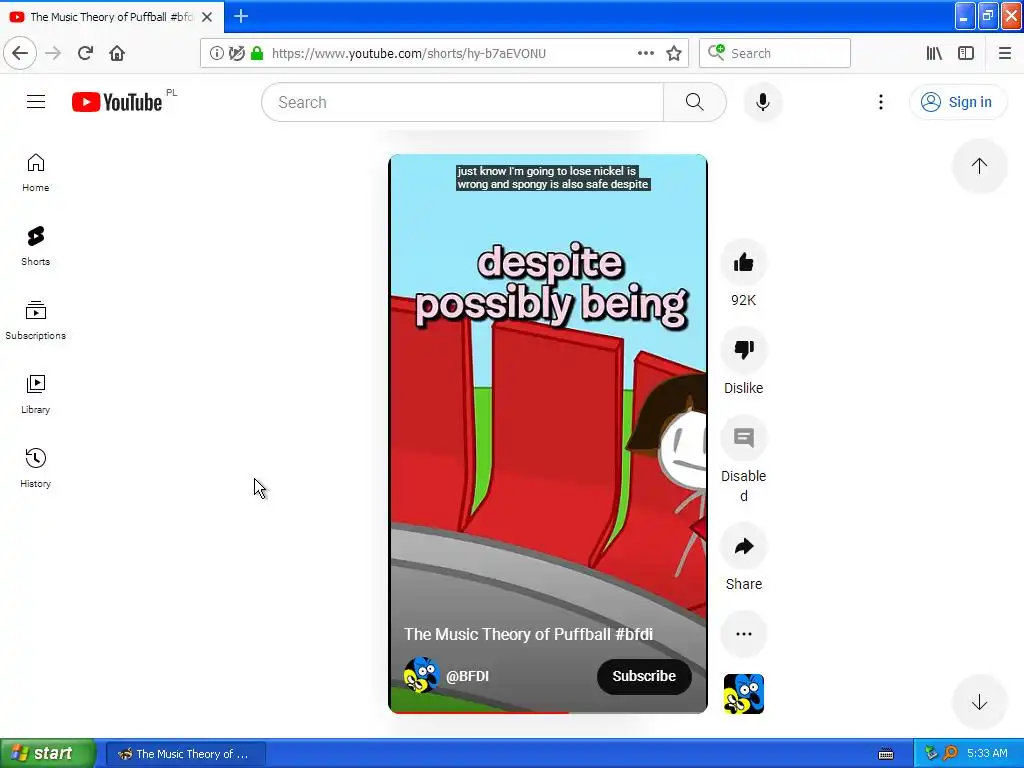Screen dimensions: 1024x768
Task: Close the Music Theory of Puffball tab
Action: coord(207,17)
